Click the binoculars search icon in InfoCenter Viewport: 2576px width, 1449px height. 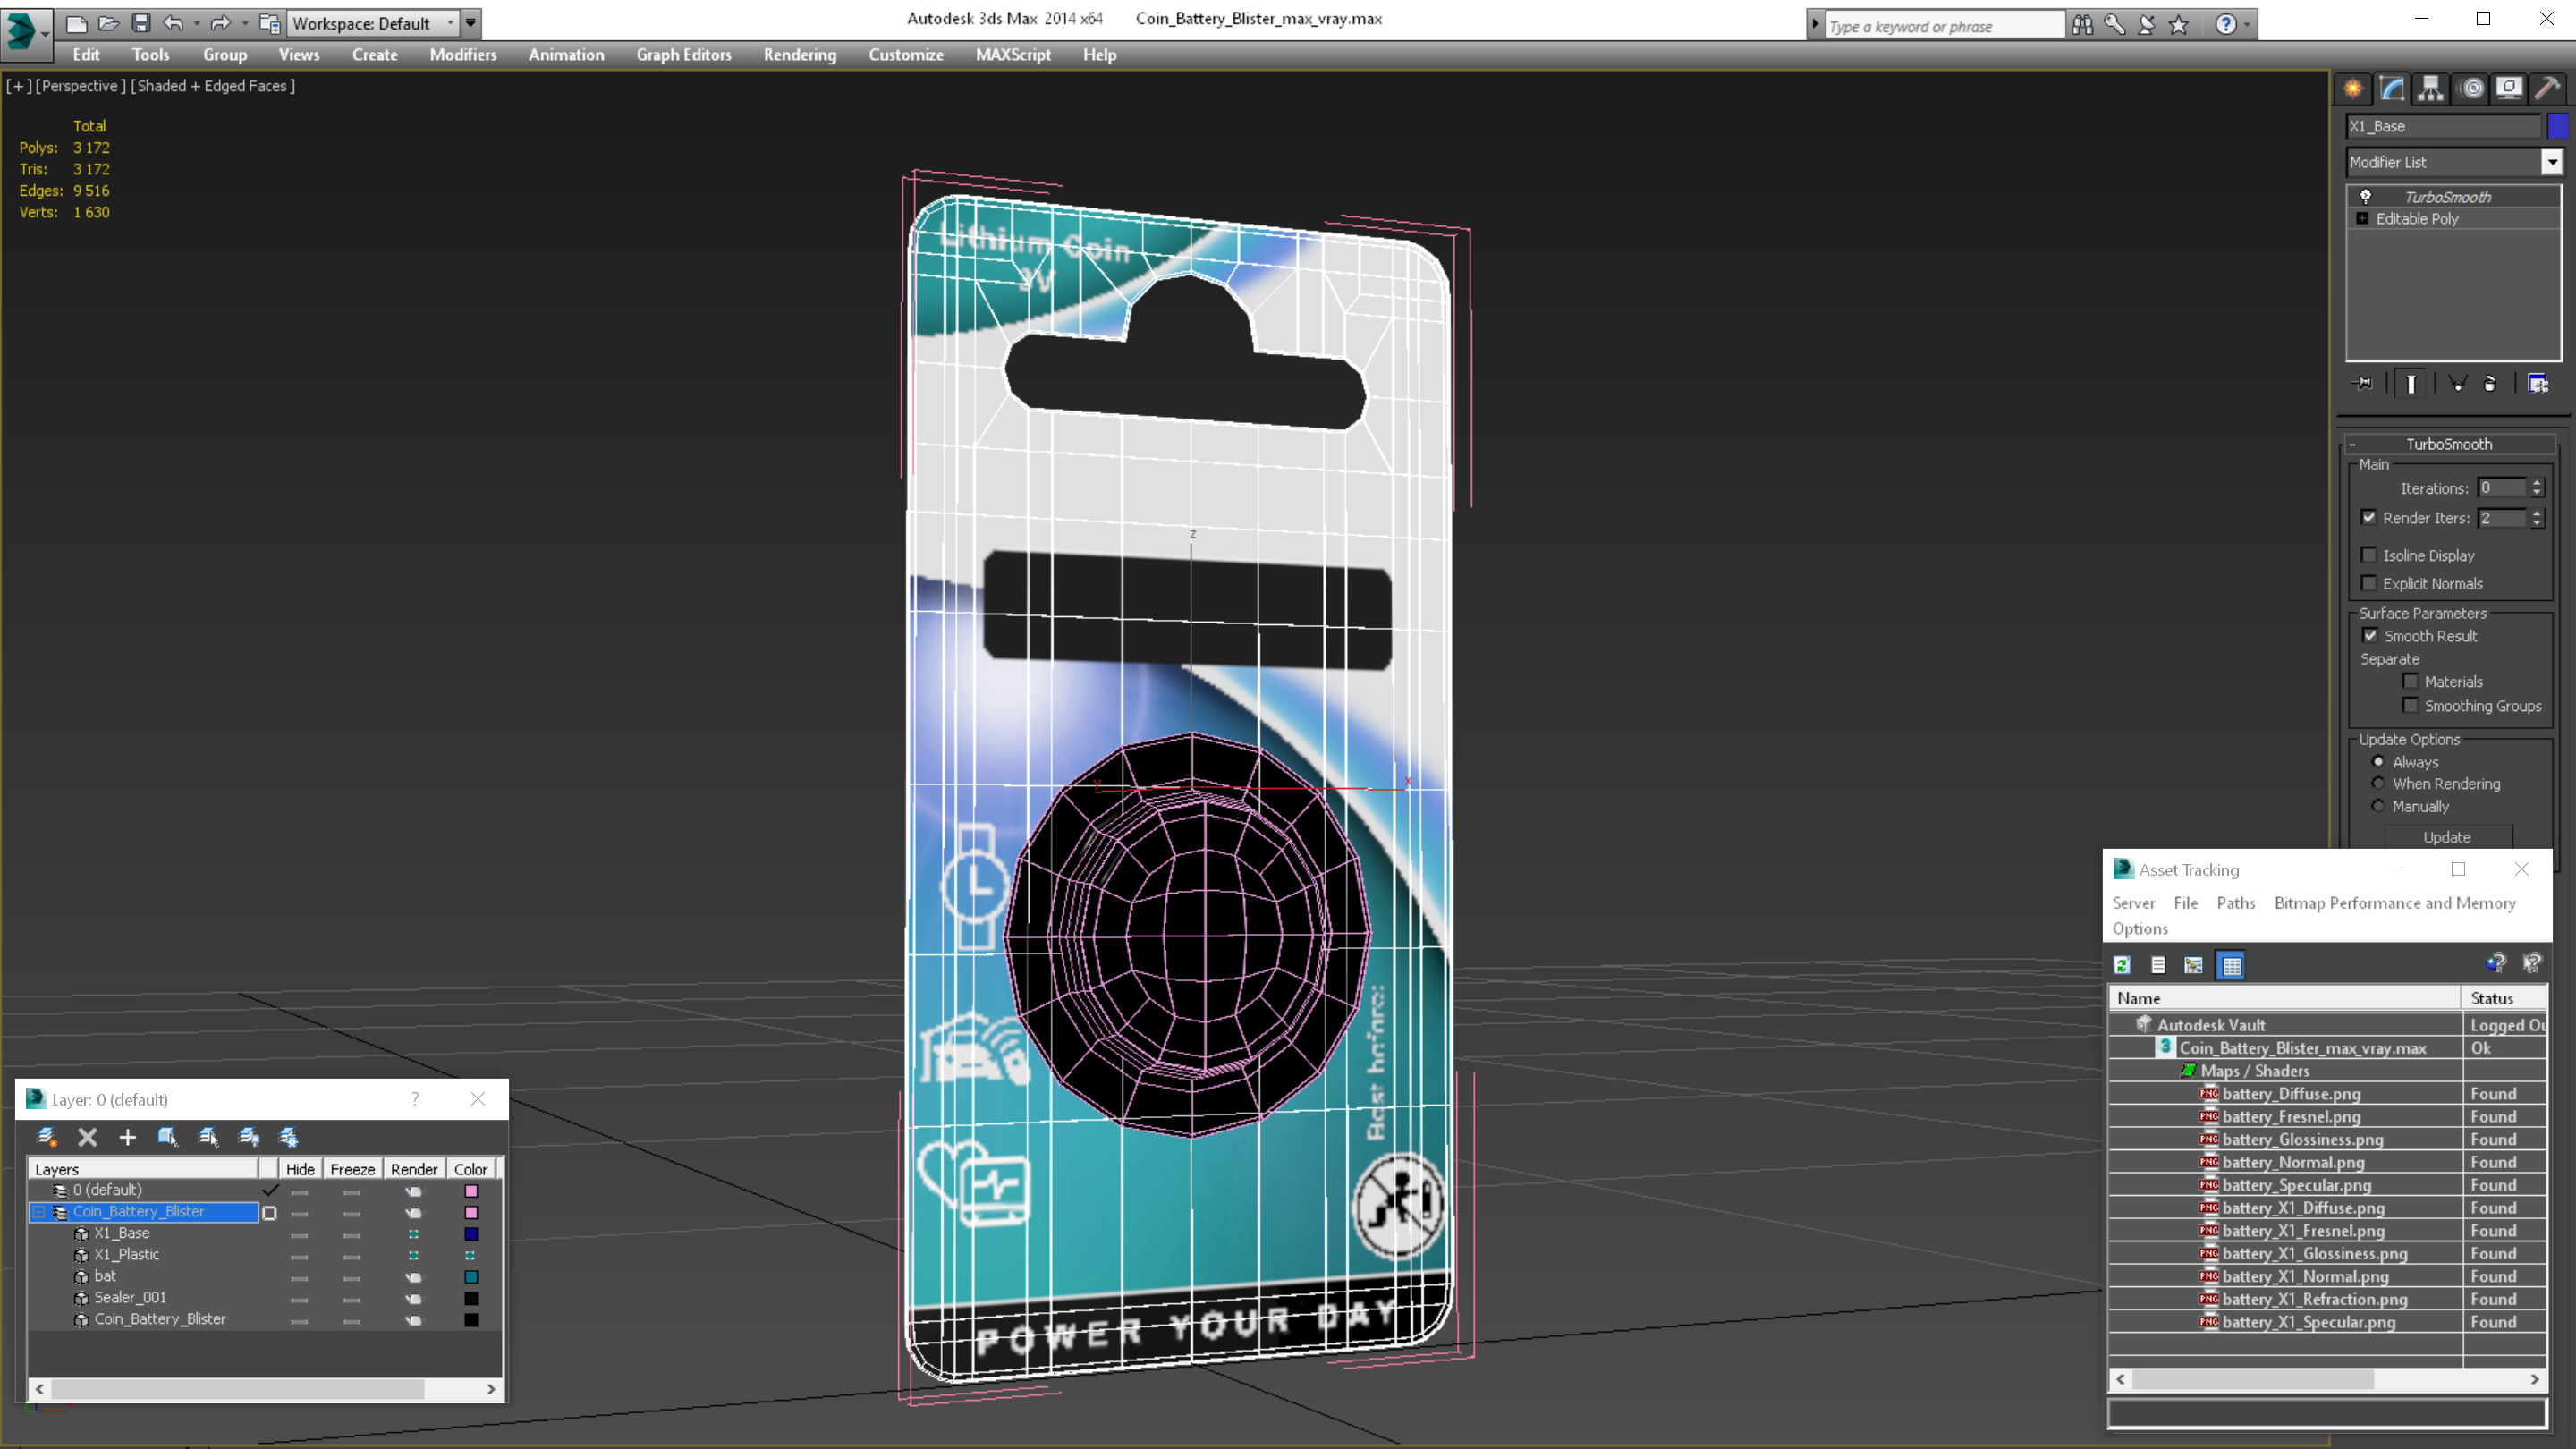pyautogui.click(x=2082, y=24)
